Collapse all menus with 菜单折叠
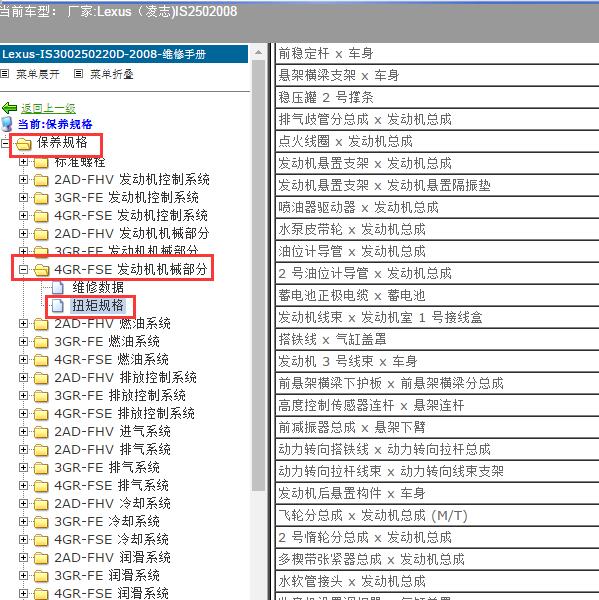 (x=111, y=74)
